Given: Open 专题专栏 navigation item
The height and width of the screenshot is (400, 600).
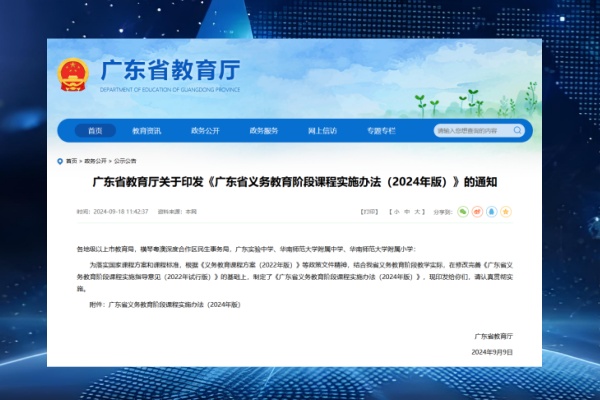Looking at the screenshot, I should tap(381, 131).
